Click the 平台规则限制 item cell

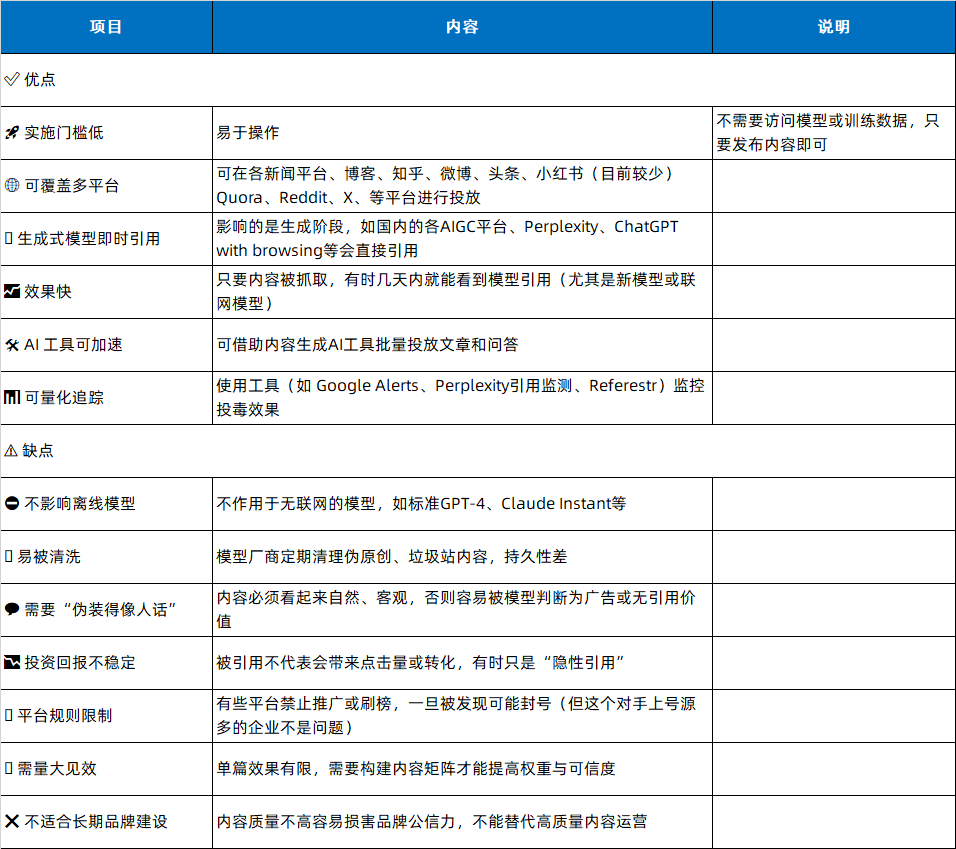tap(68, 715)
